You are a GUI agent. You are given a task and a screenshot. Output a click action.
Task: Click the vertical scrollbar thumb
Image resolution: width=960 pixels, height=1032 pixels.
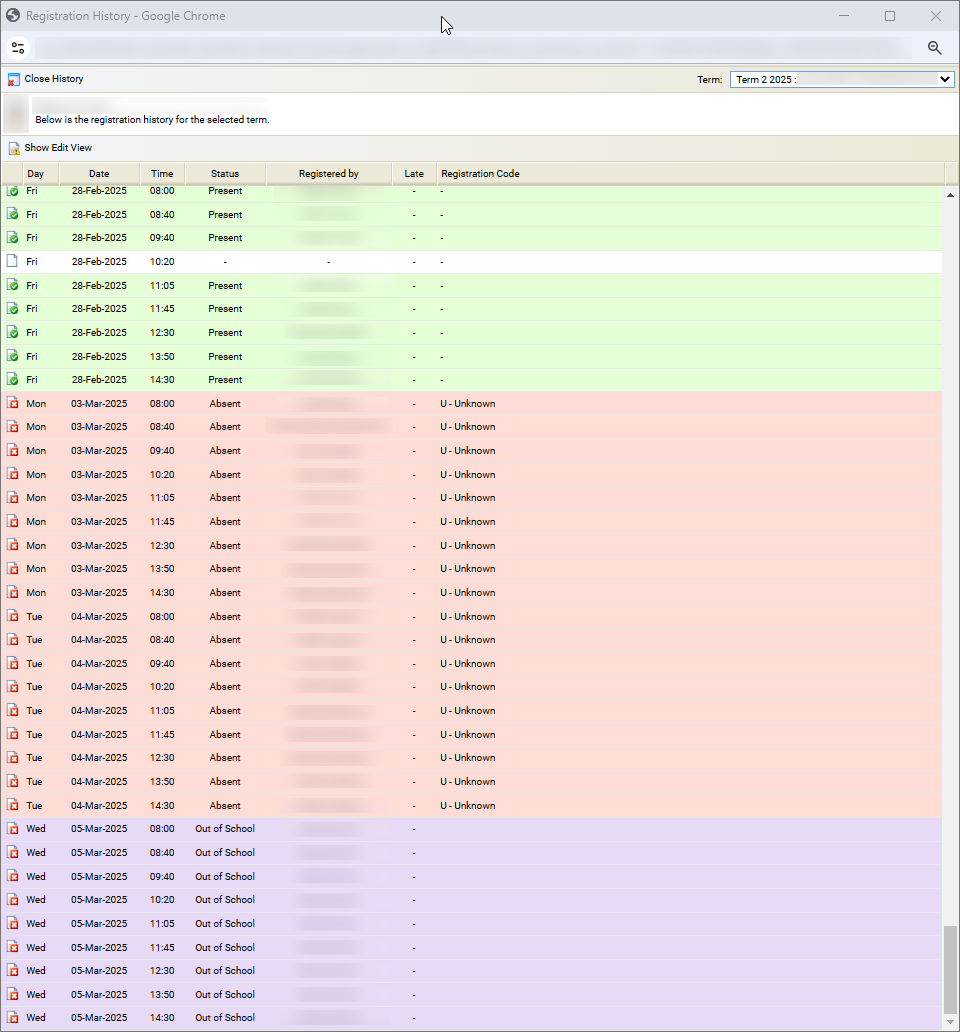click(951, 968)
